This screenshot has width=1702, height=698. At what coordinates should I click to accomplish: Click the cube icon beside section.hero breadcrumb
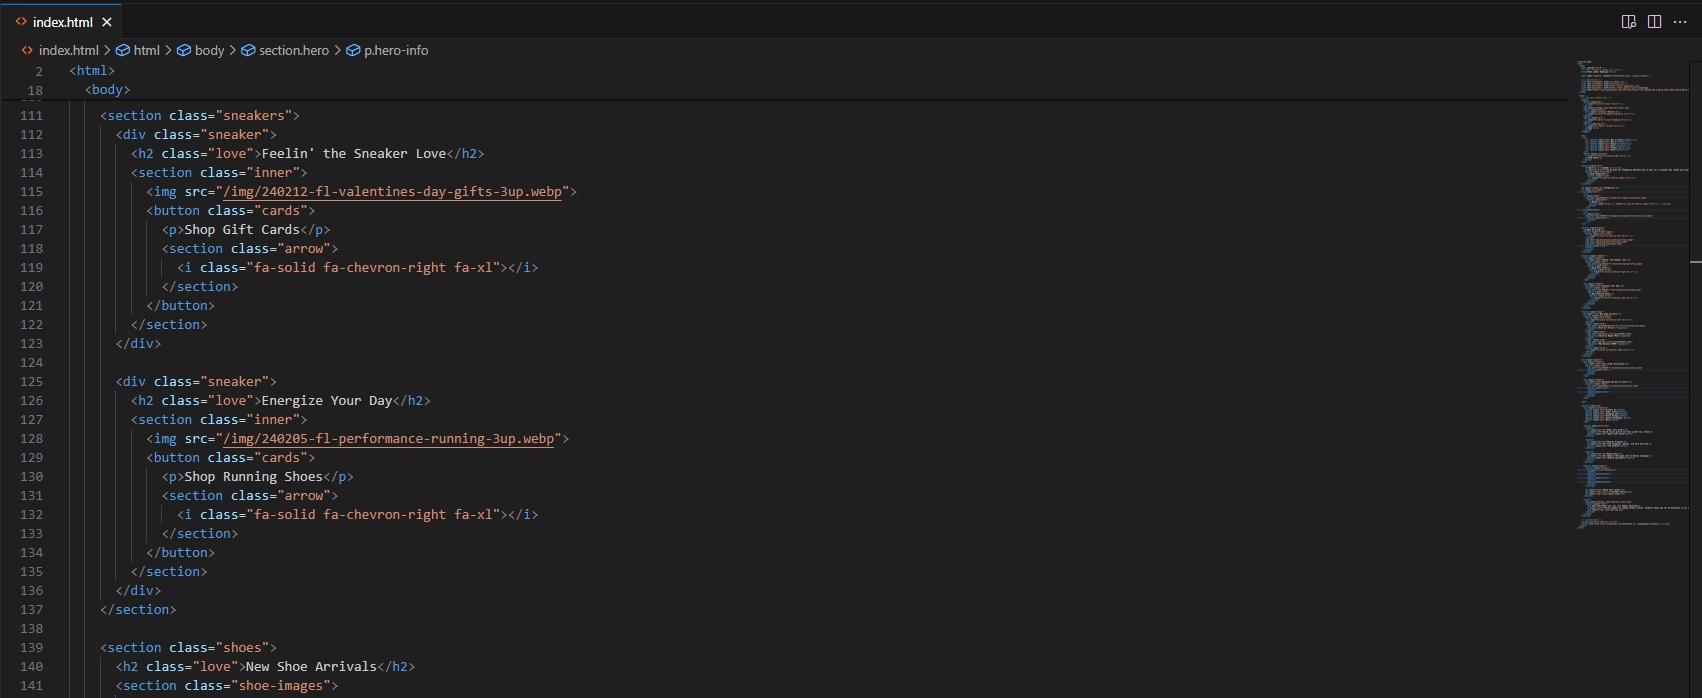[248, 50]
